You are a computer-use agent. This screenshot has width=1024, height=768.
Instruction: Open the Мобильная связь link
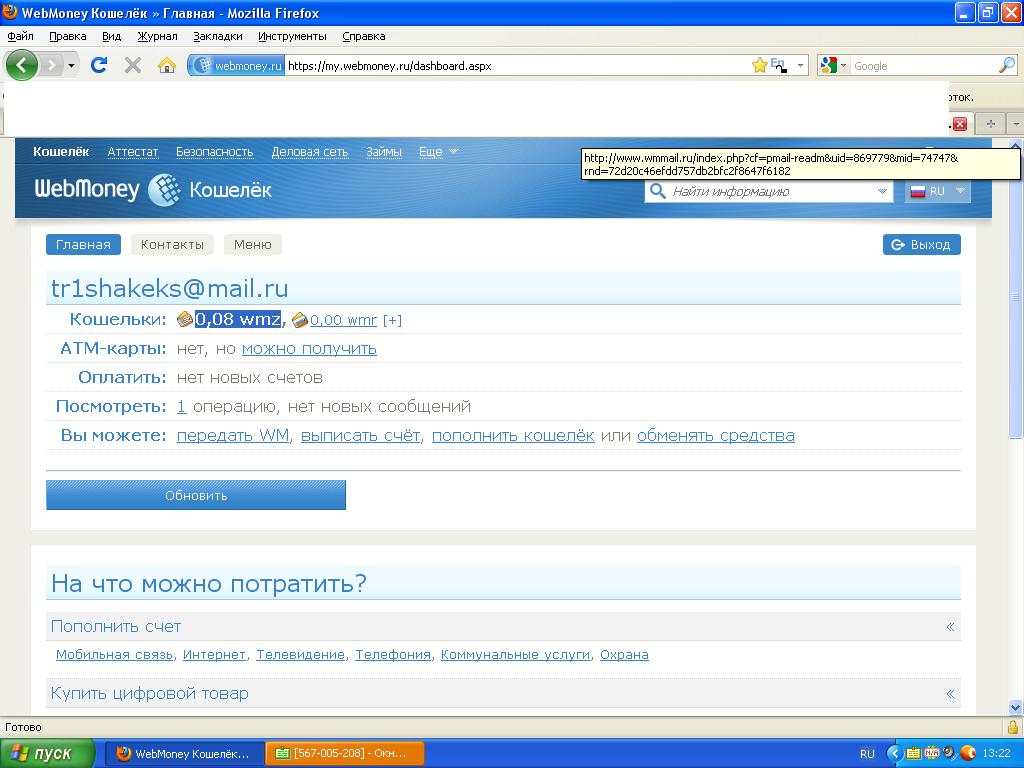[114, 654]
